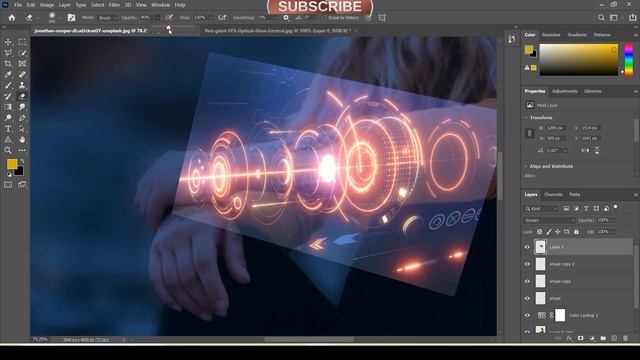Add a layer mask
This screenshot has height=360, width=640.
580,338
